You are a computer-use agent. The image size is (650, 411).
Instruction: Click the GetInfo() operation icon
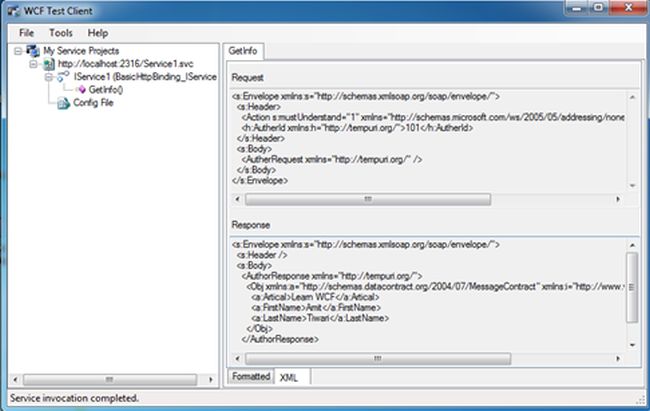pyautogui.click(x=82, y=89)
